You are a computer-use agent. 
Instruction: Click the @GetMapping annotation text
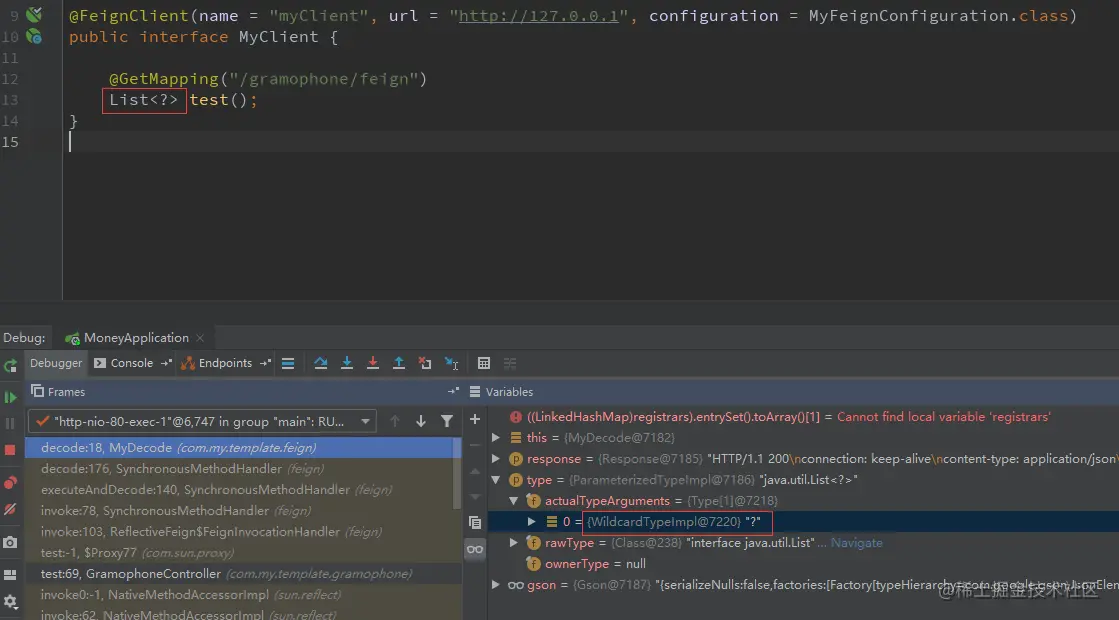coord(163,78)
